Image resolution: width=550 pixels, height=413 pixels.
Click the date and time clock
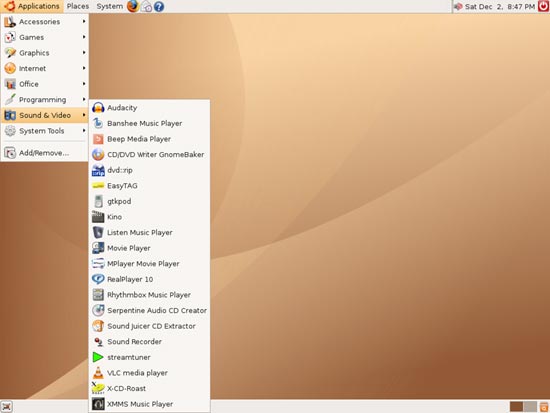(x=499, y=7)
